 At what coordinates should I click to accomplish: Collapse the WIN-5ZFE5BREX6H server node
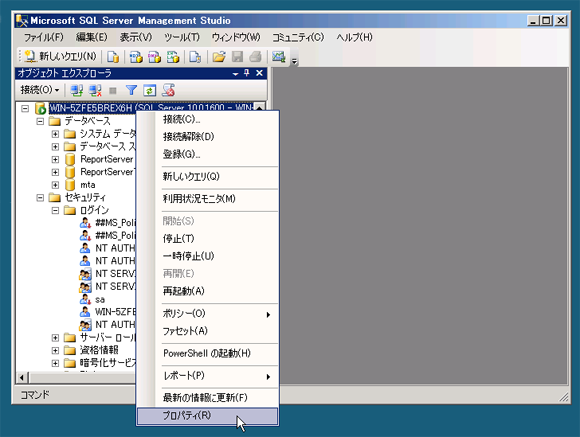tap(25, 108)
